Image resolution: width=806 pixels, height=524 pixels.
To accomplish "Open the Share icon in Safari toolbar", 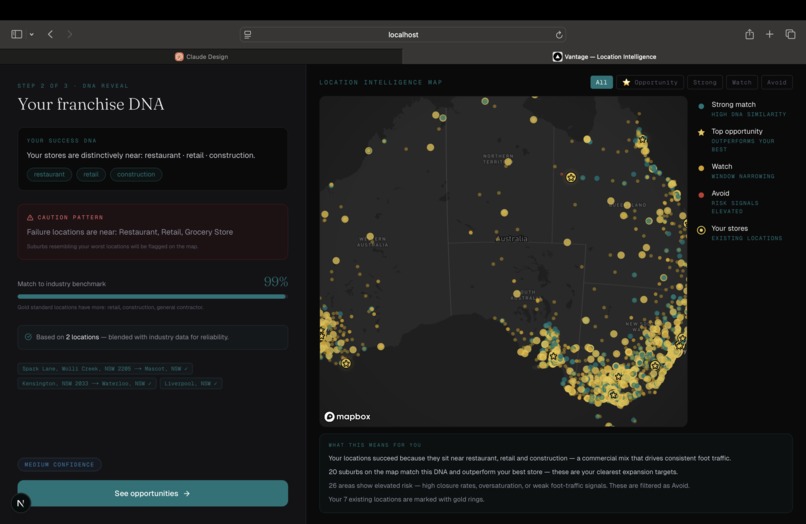I will click(749, 34).
